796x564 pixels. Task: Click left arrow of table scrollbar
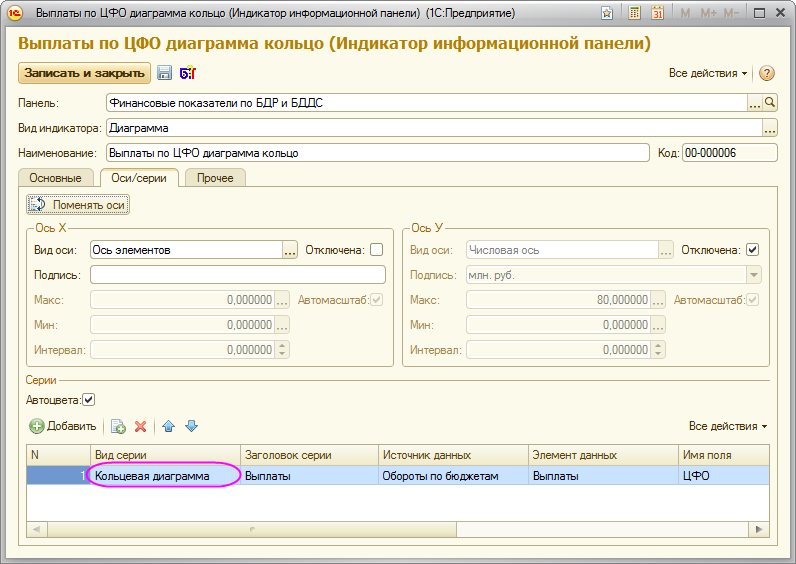click(x=37, y=529)
